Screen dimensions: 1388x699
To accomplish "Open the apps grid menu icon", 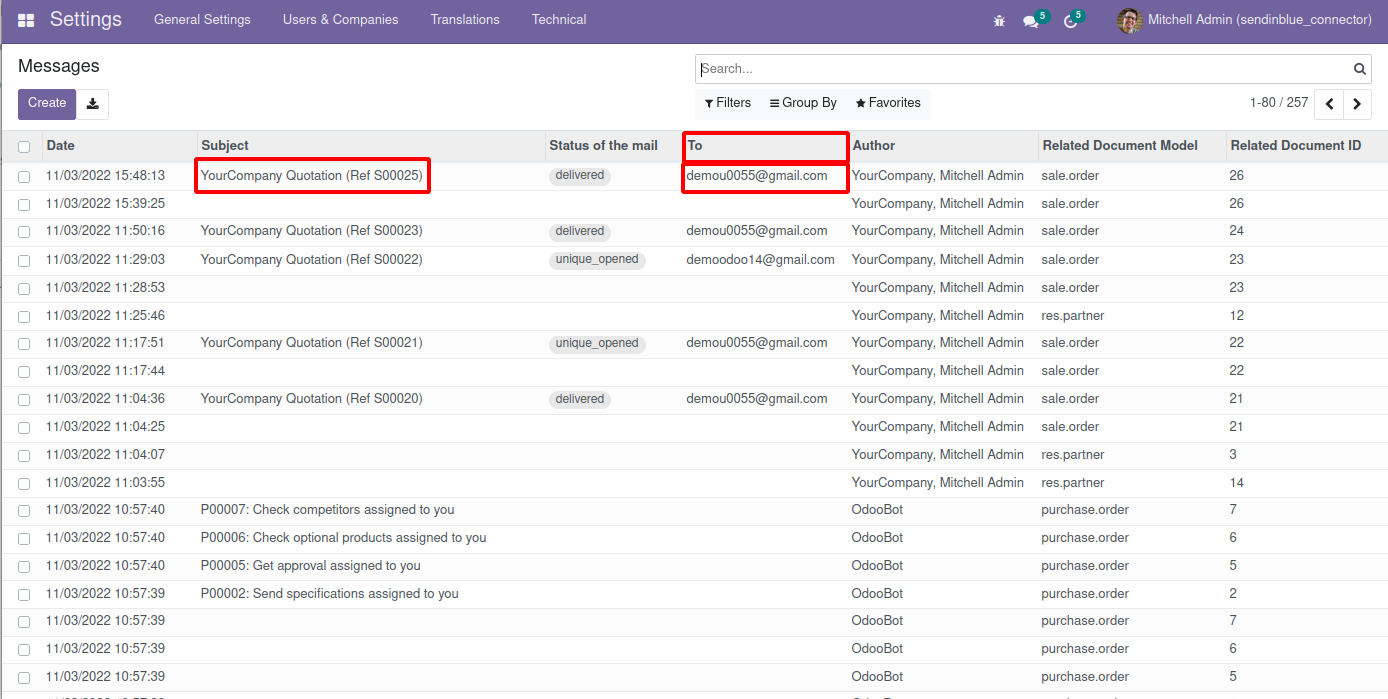I will point(26,20).
